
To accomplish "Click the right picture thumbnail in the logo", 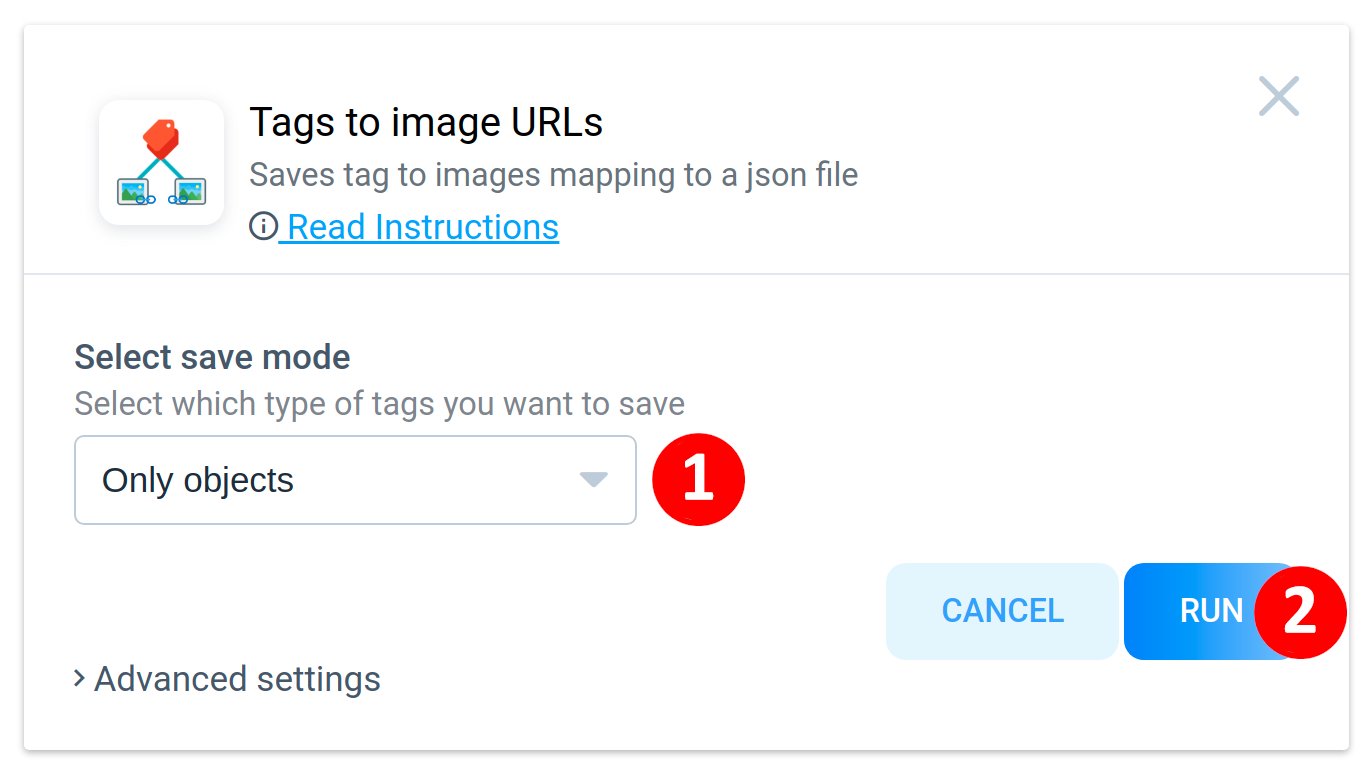I will (190, 190).
